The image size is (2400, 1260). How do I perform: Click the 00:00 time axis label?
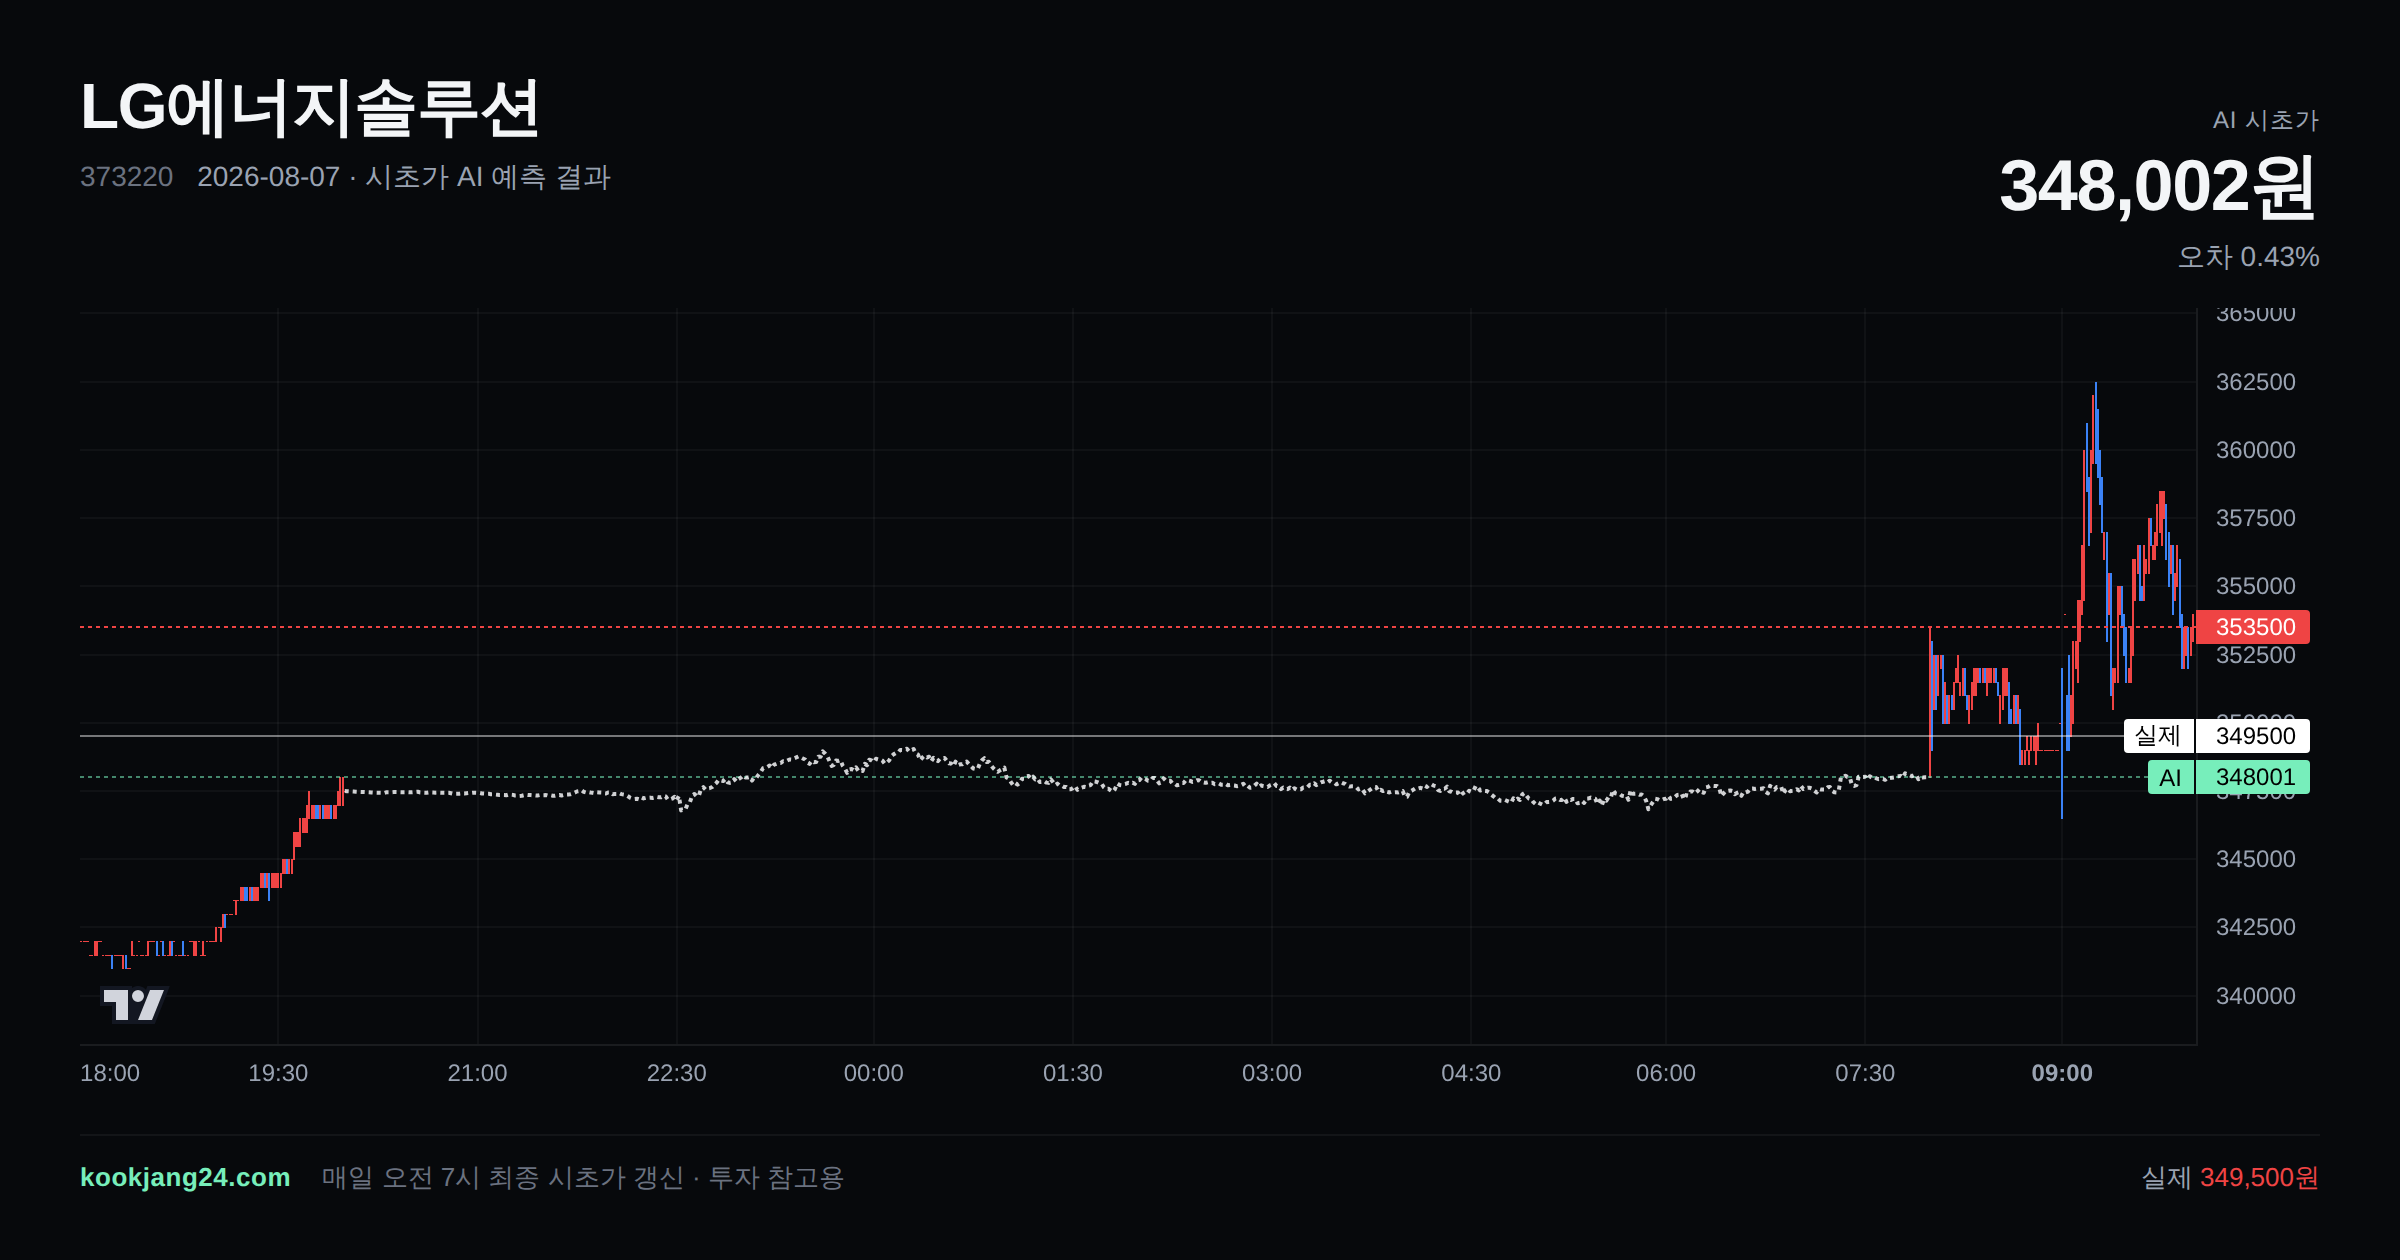(x=873, y=1073)
